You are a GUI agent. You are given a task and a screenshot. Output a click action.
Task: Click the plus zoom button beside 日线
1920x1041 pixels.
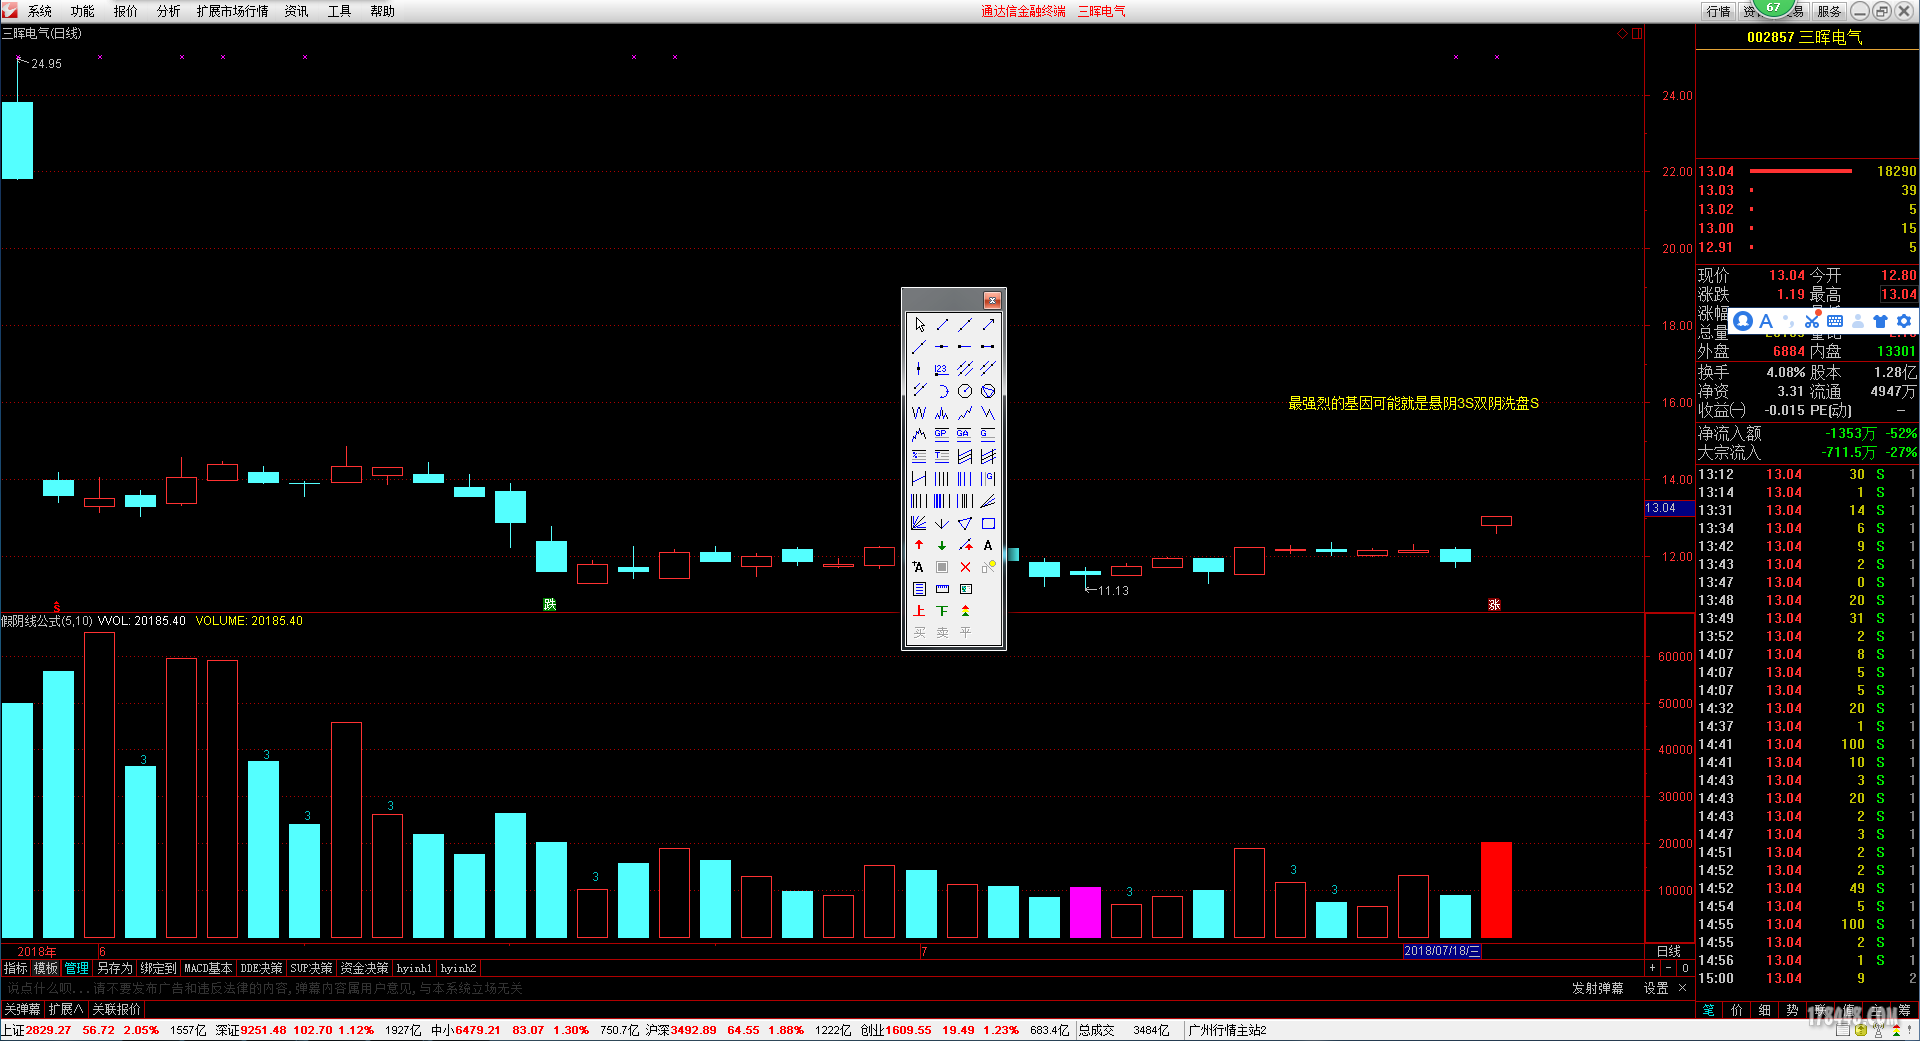point(1652,968)
